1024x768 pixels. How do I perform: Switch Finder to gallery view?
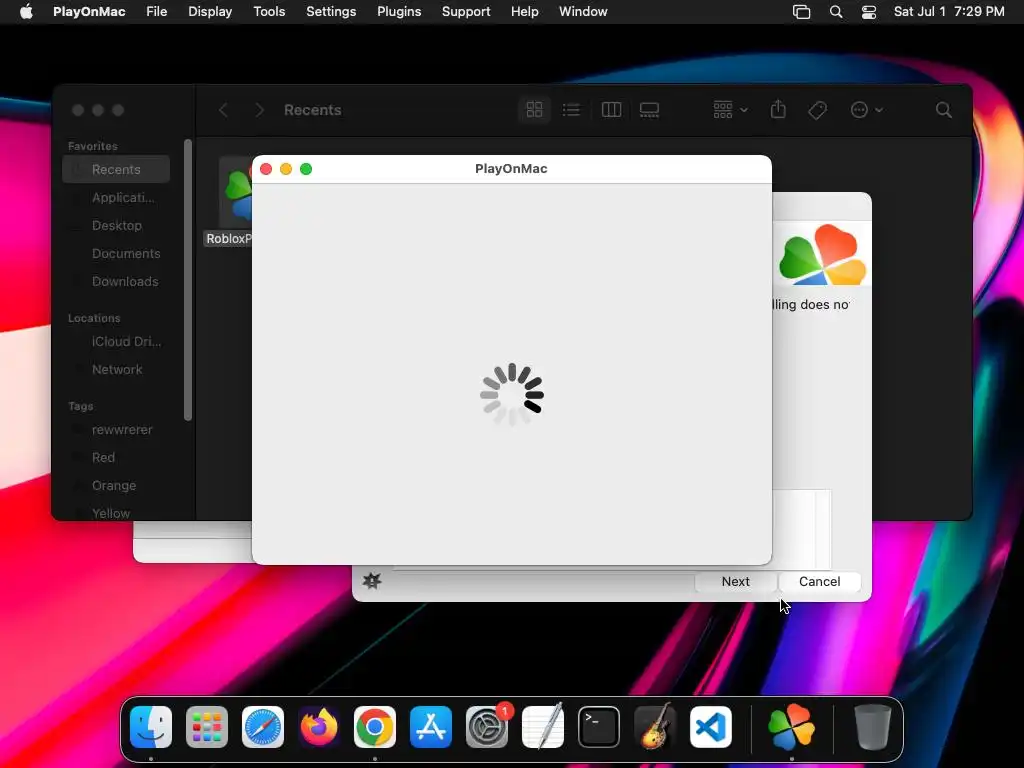649,110
